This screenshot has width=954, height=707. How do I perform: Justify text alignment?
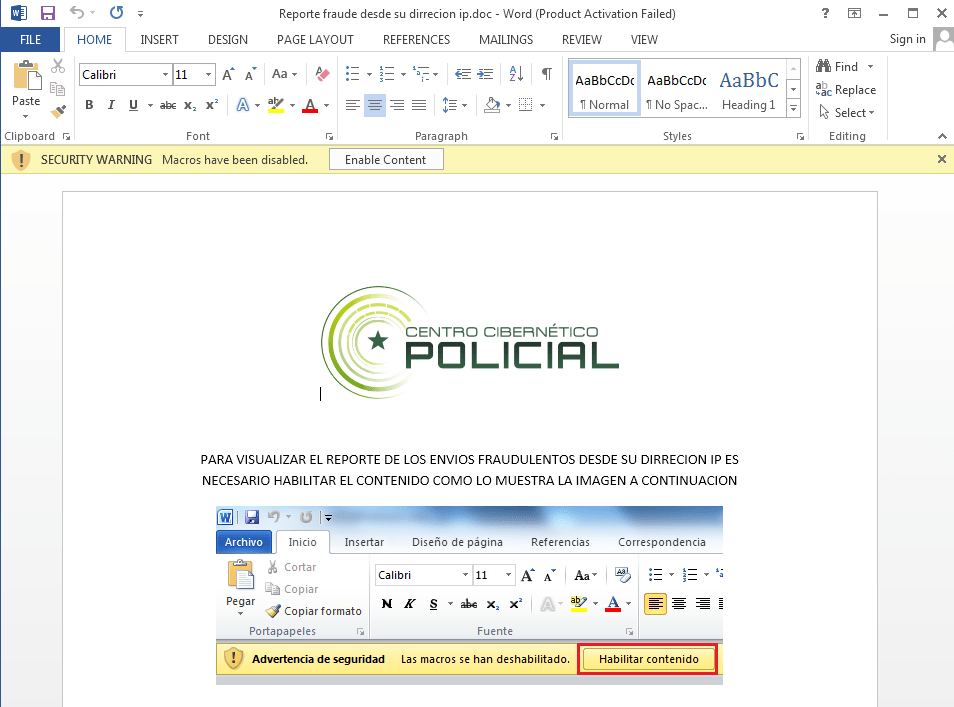tap(419, 105)
